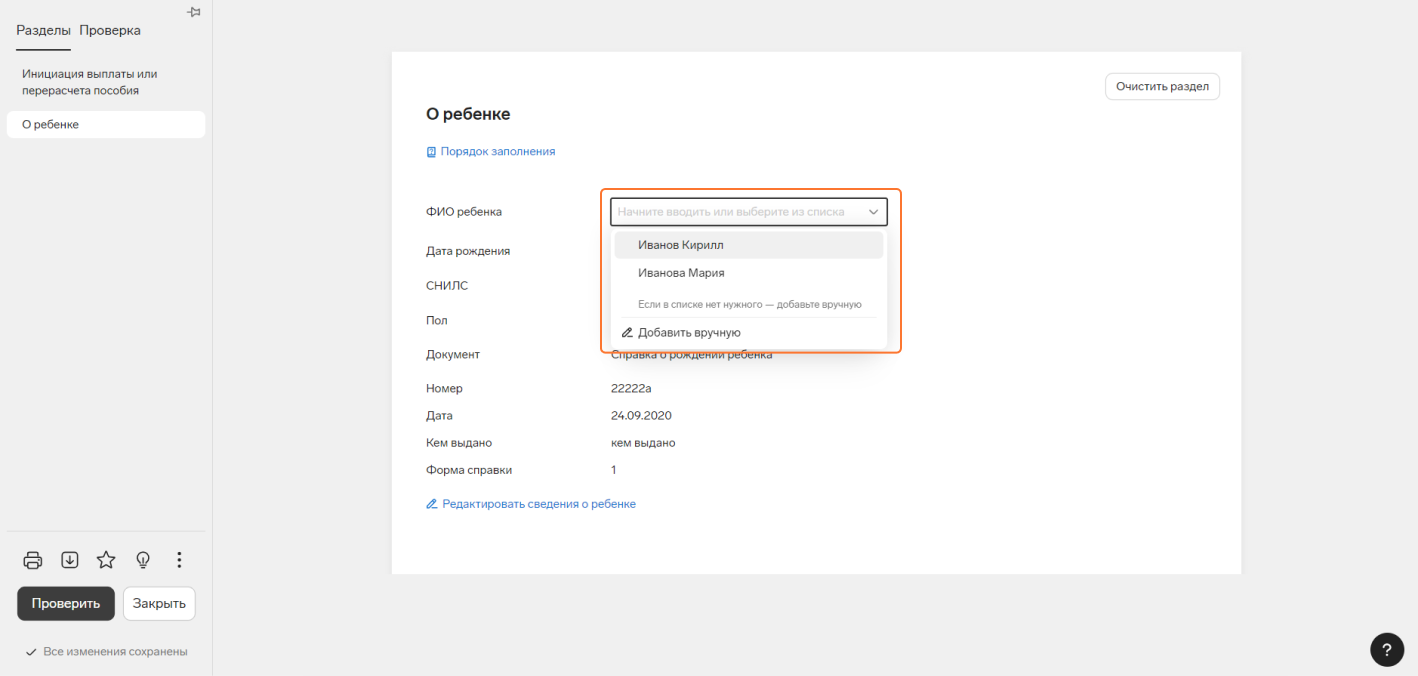
Task: Click the Очистить раздел button
Action: [1162, 87]
